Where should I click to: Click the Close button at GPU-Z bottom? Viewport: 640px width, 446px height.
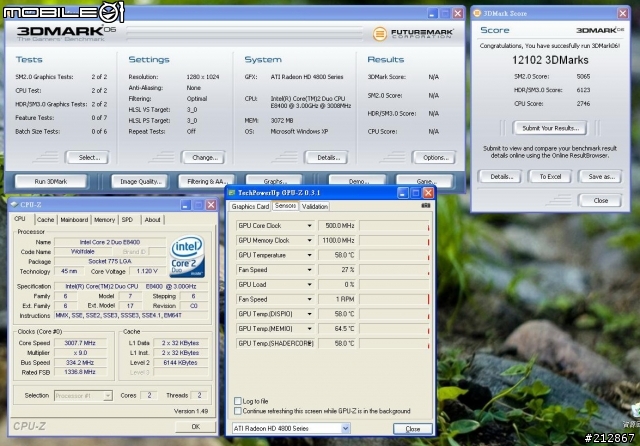[413, 429]
